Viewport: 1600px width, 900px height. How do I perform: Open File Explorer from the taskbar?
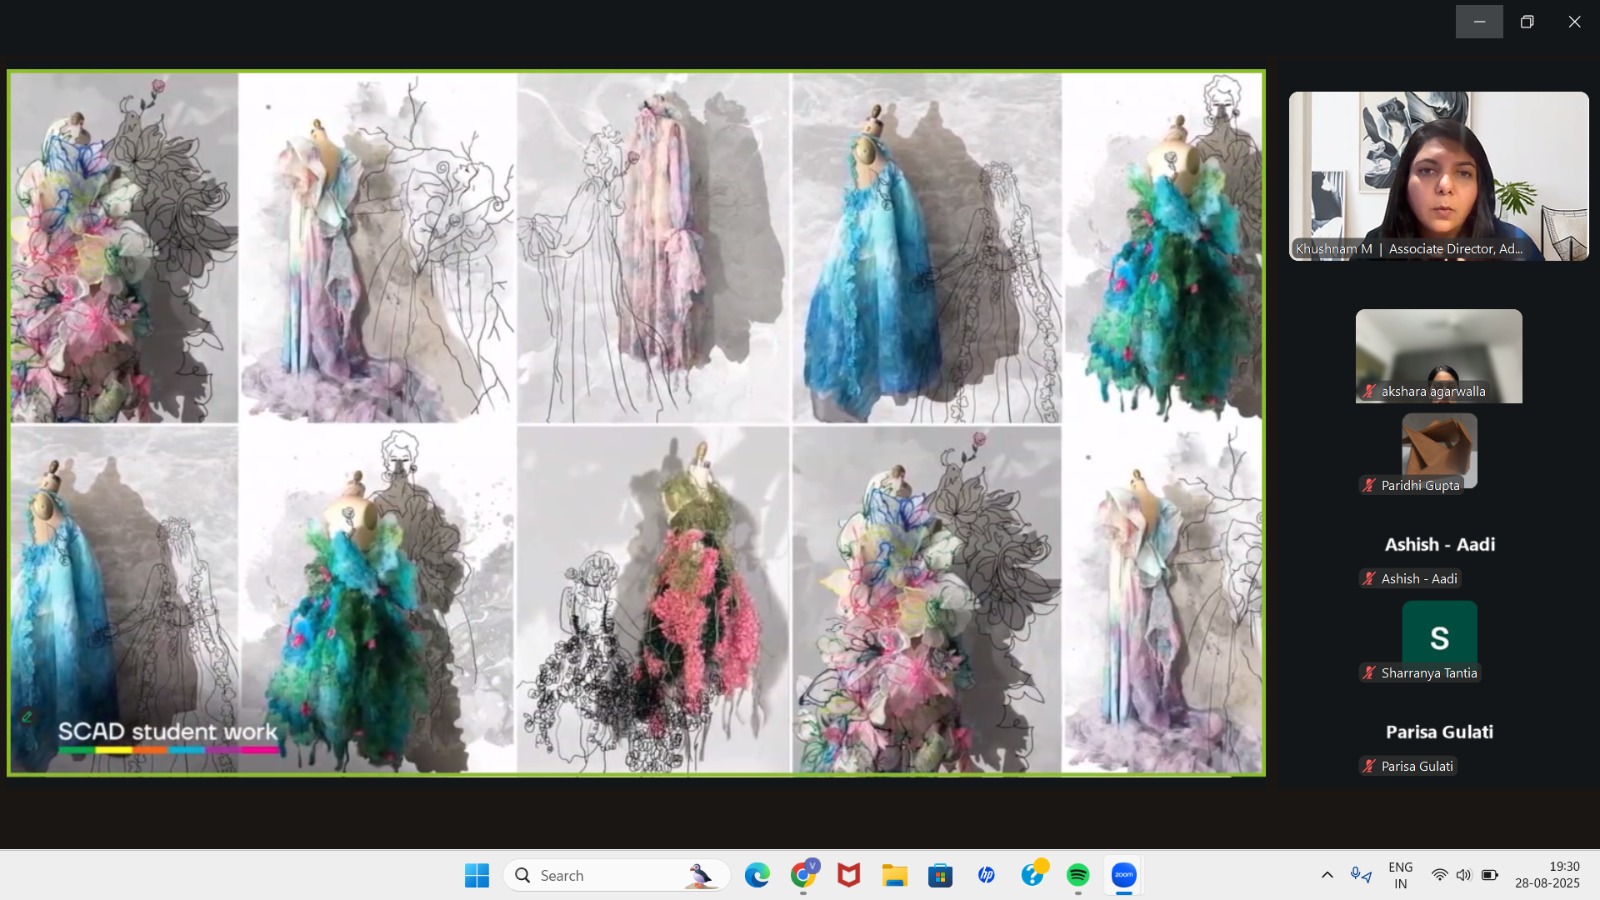tap(894, 876)
